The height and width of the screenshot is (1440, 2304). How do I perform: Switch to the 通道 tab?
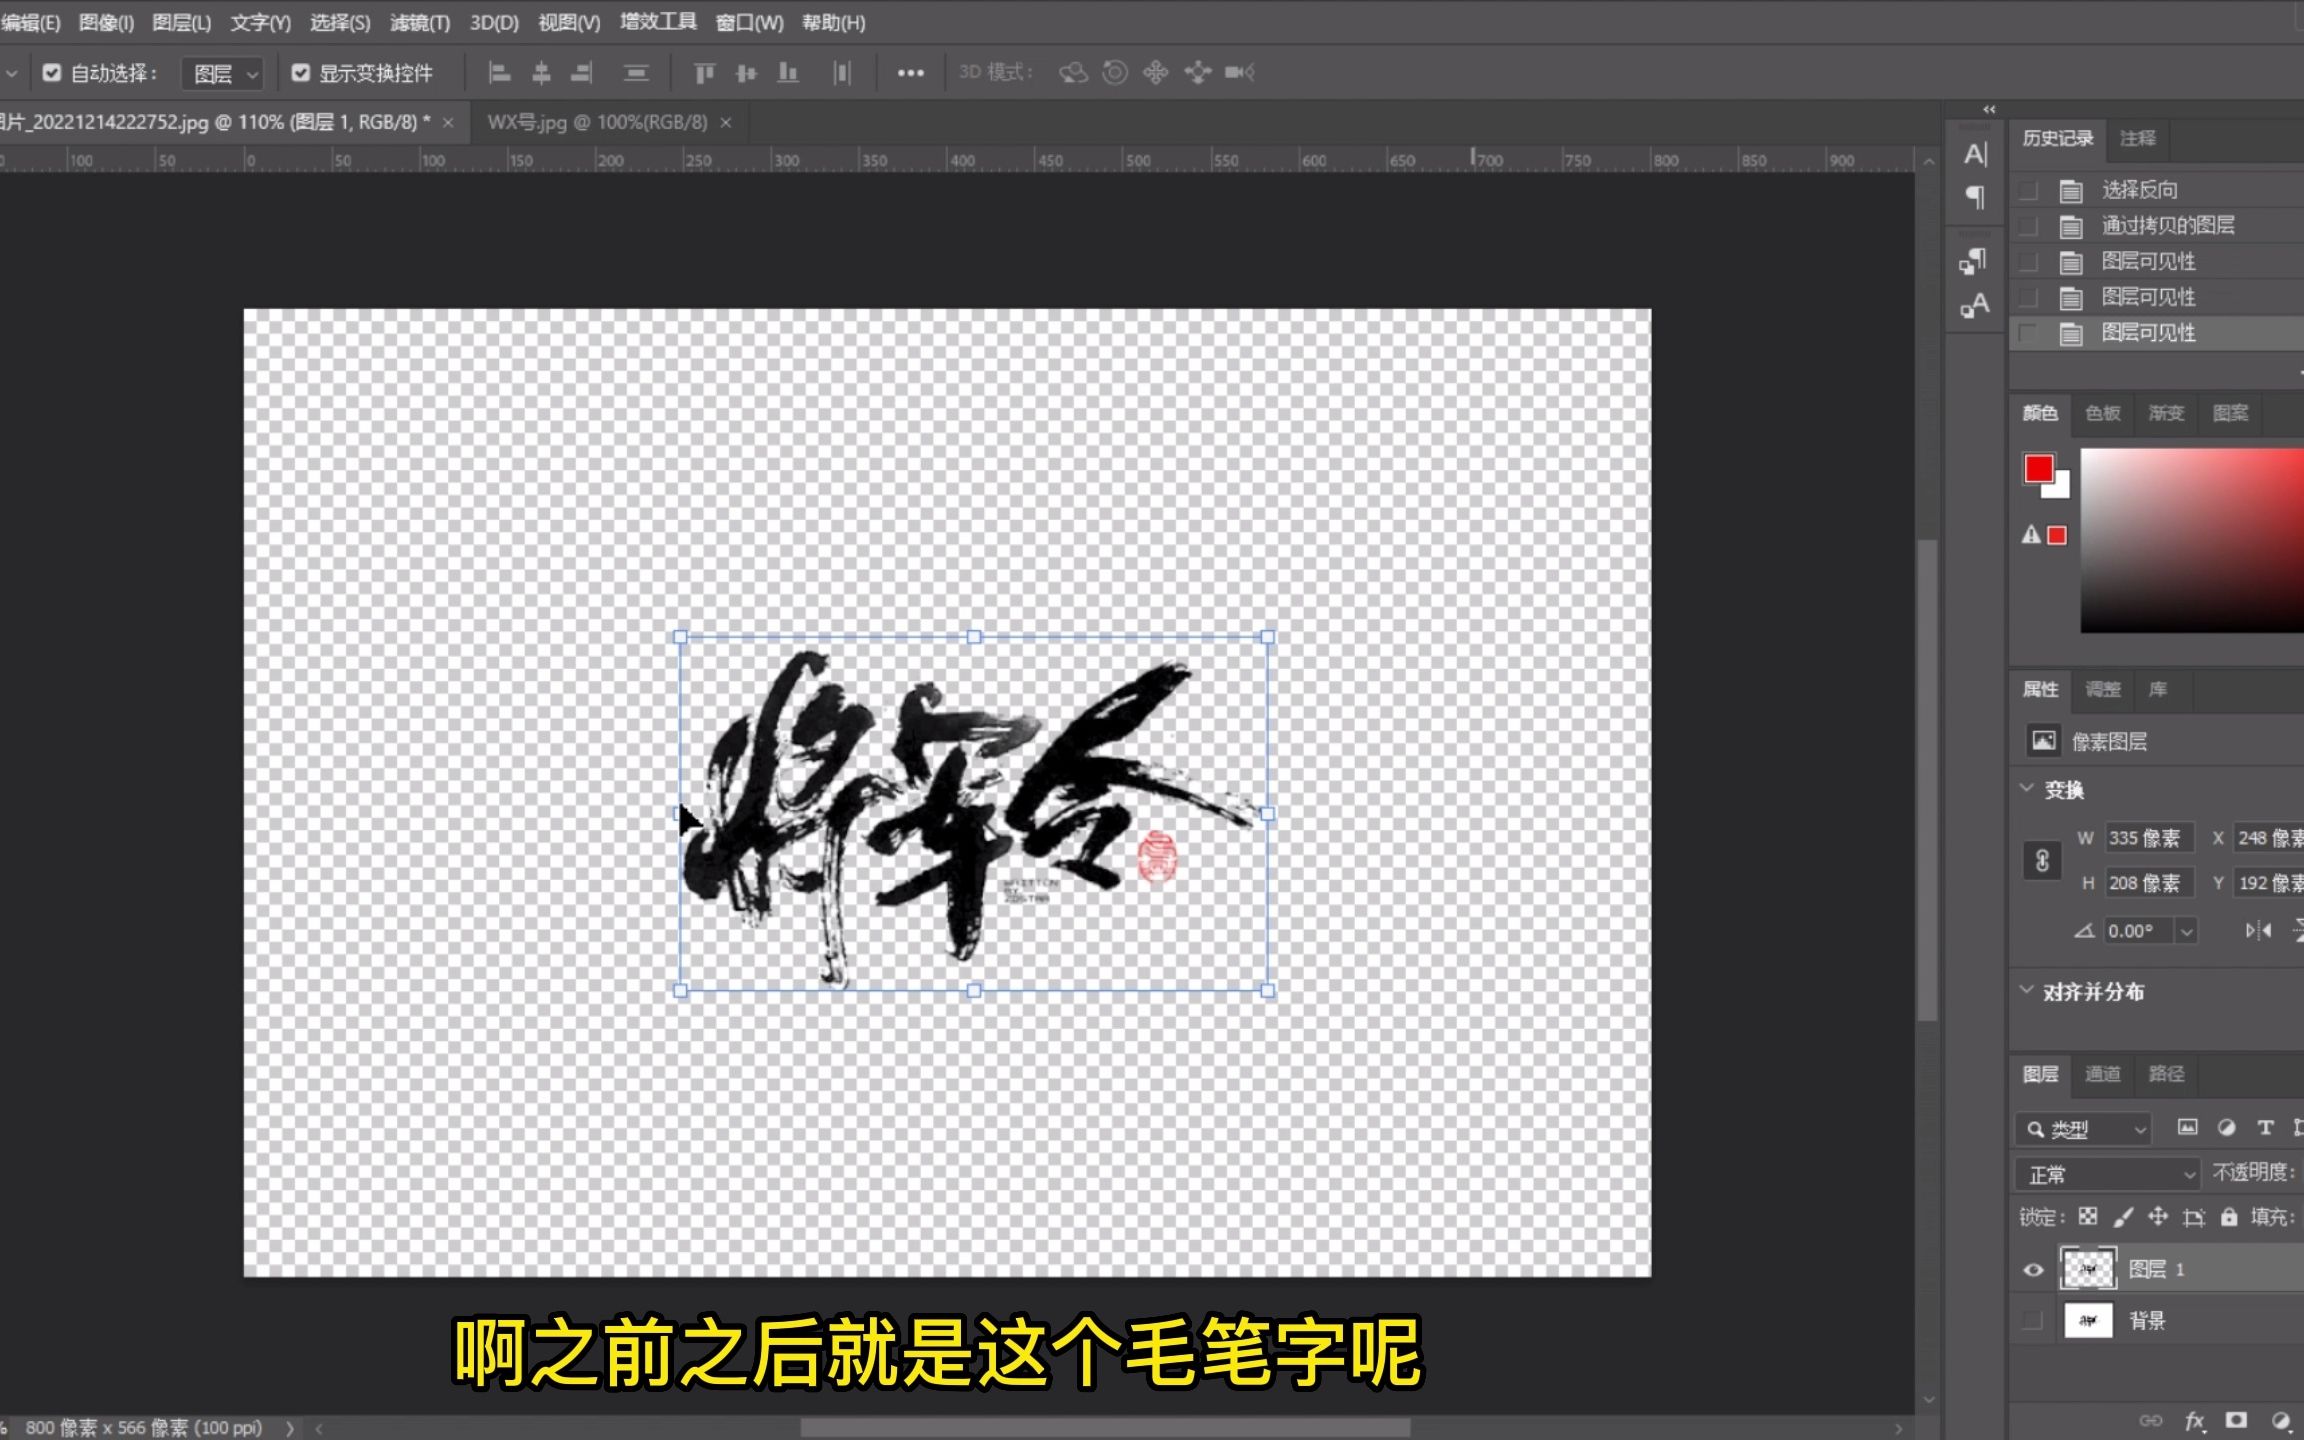[2102, 1074]
